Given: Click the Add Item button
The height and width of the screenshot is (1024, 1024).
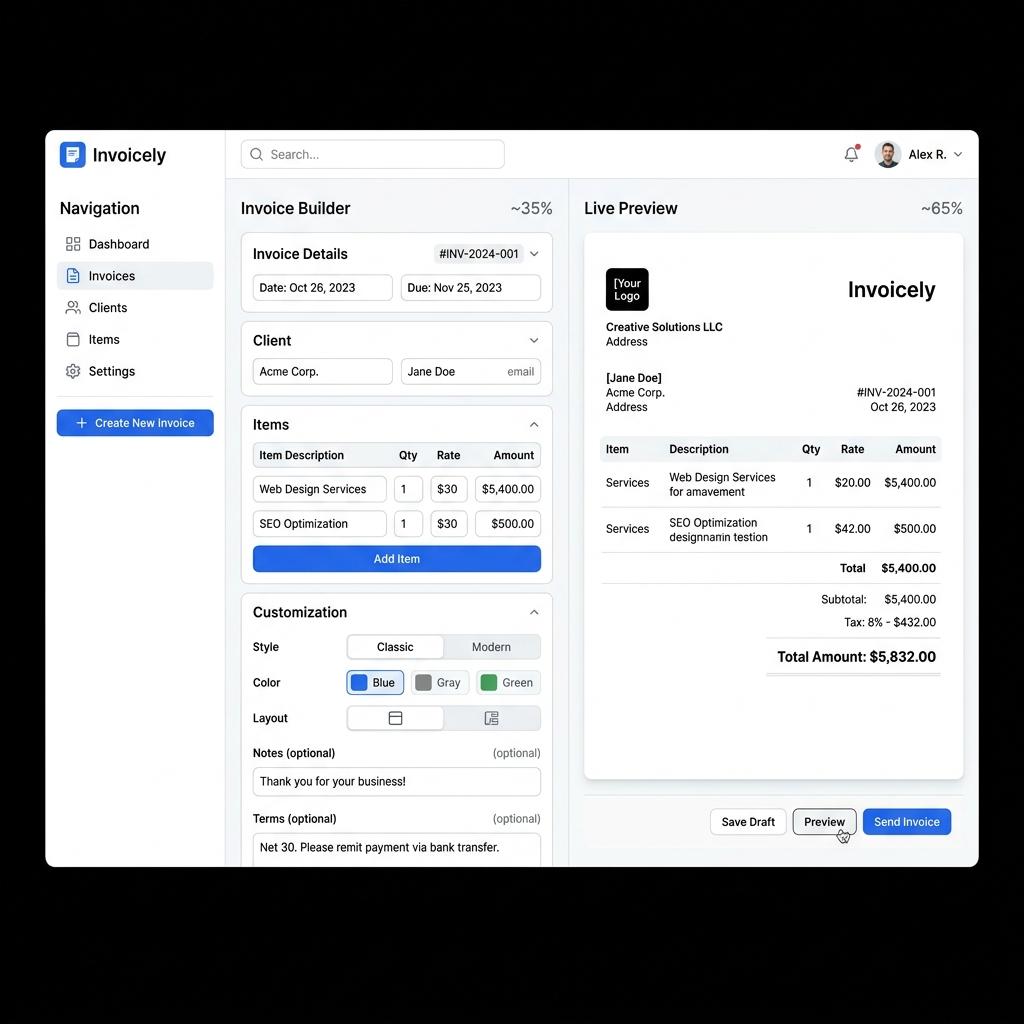Looking at the screenshot, I should click(396, 559).
